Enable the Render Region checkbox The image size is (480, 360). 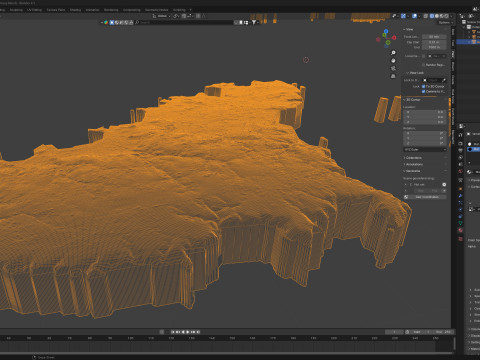[424, 65]
